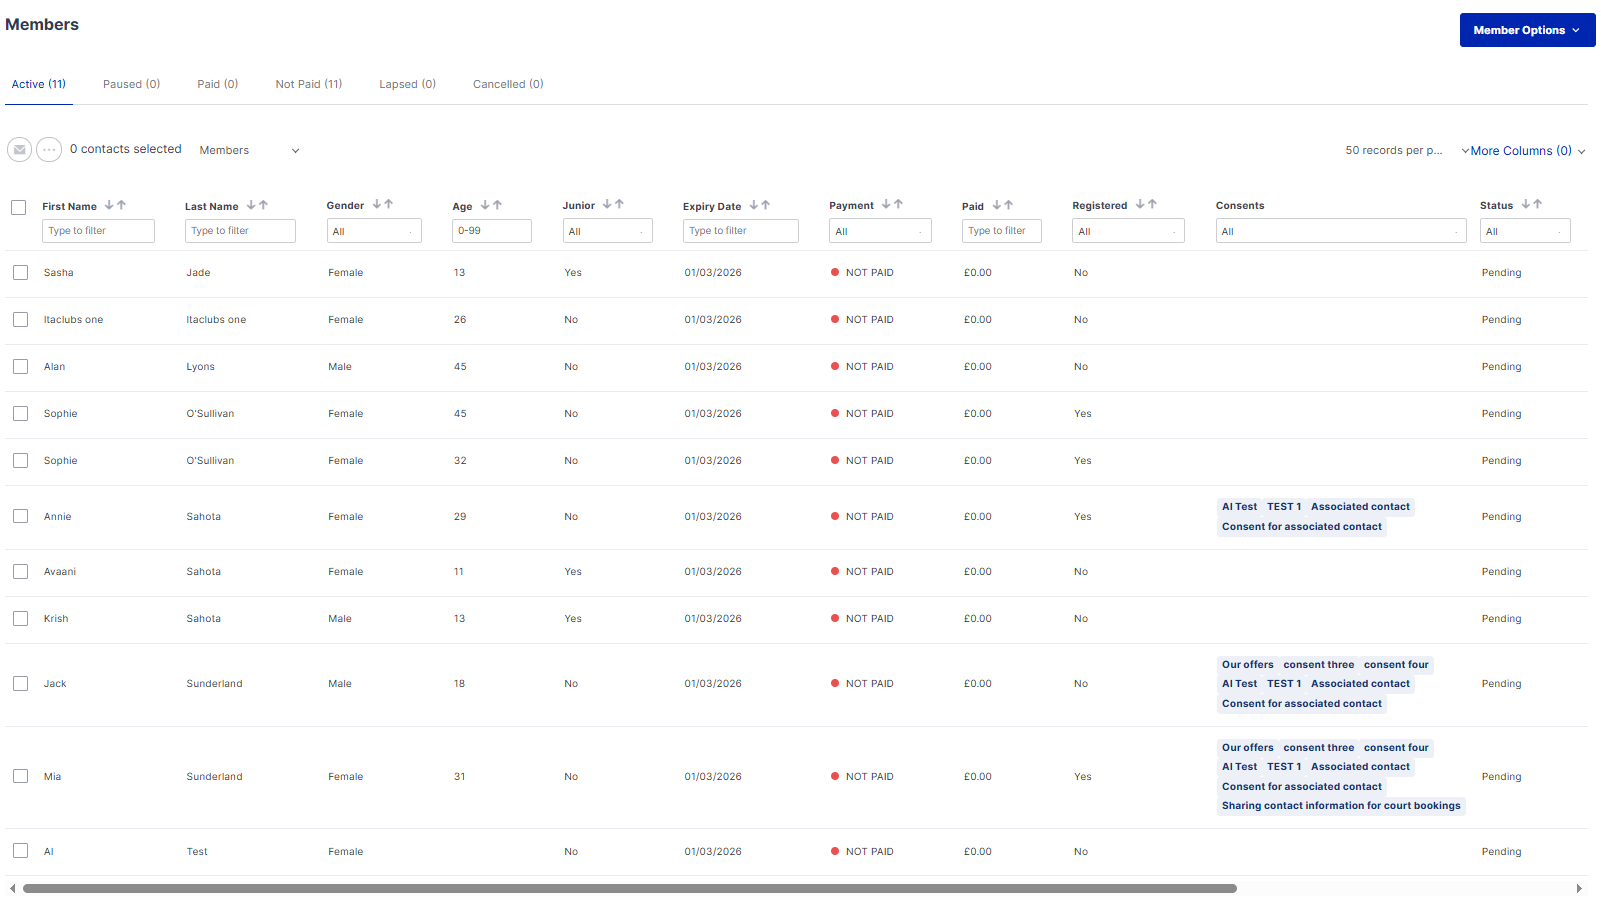Open the Gender filter dropdown

374,231
